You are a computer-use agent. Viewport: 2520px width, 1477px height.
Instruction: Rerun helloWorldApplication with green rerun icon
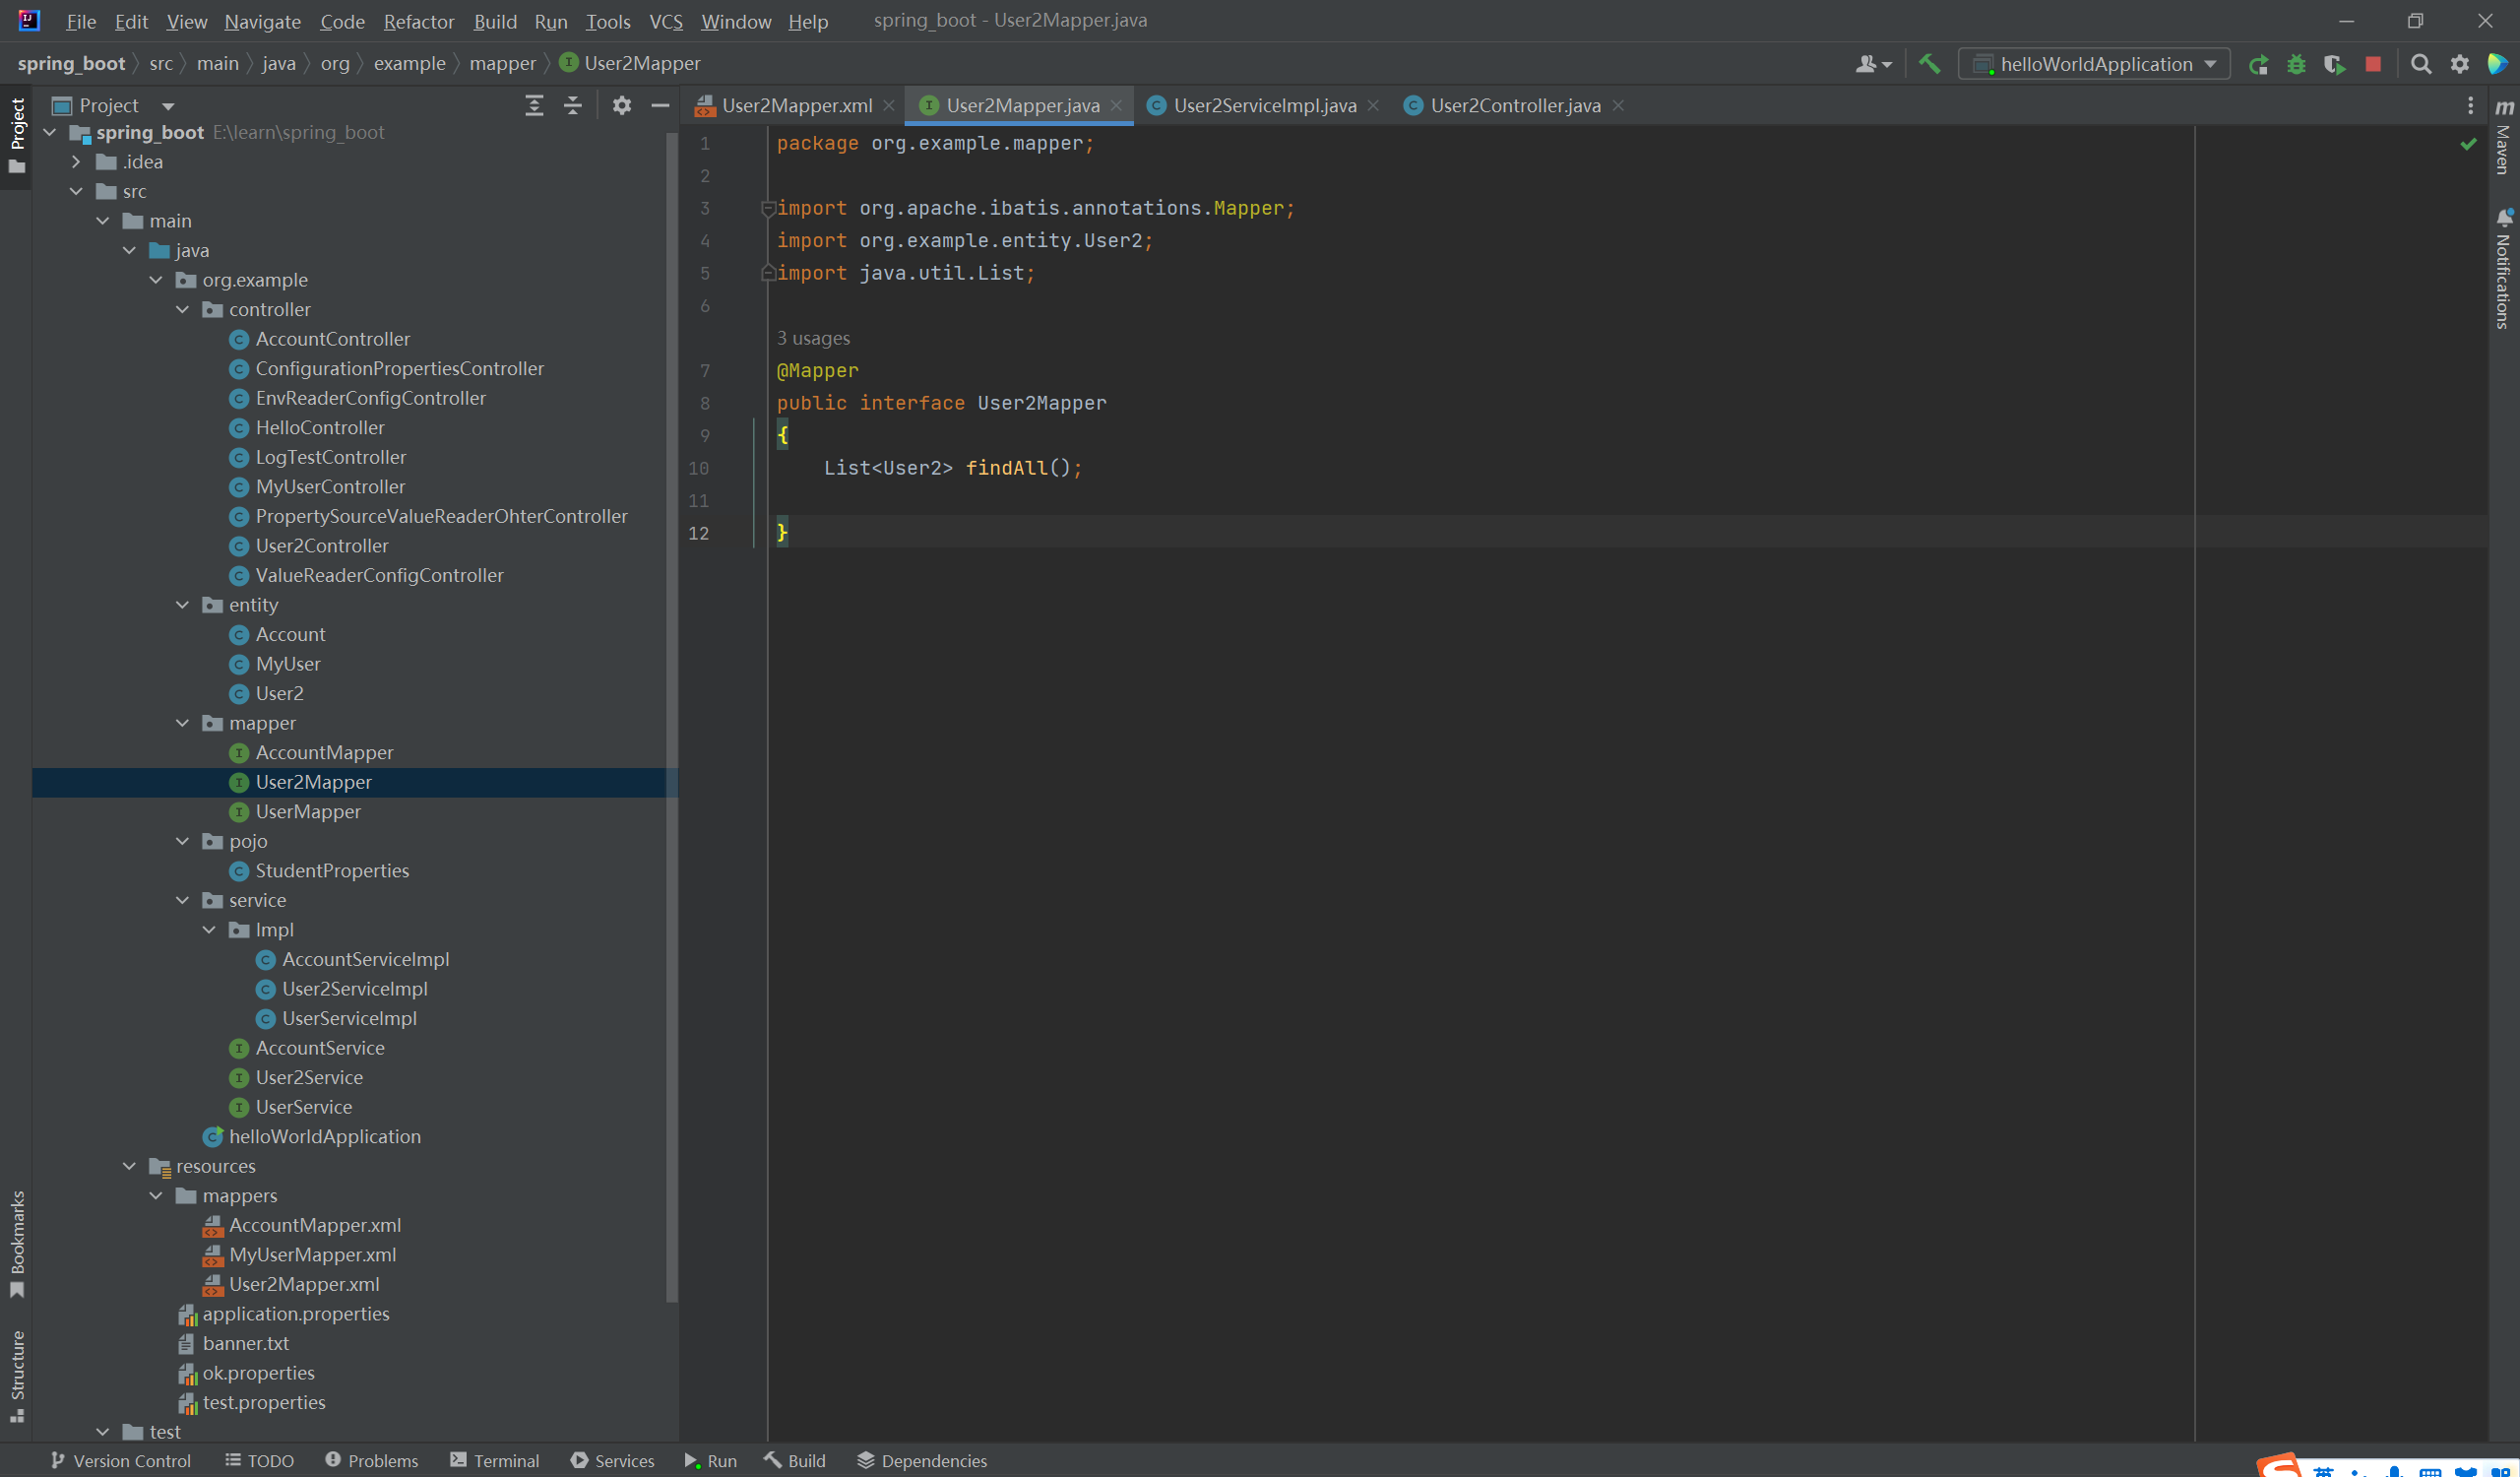click(x=2258, y=64)
